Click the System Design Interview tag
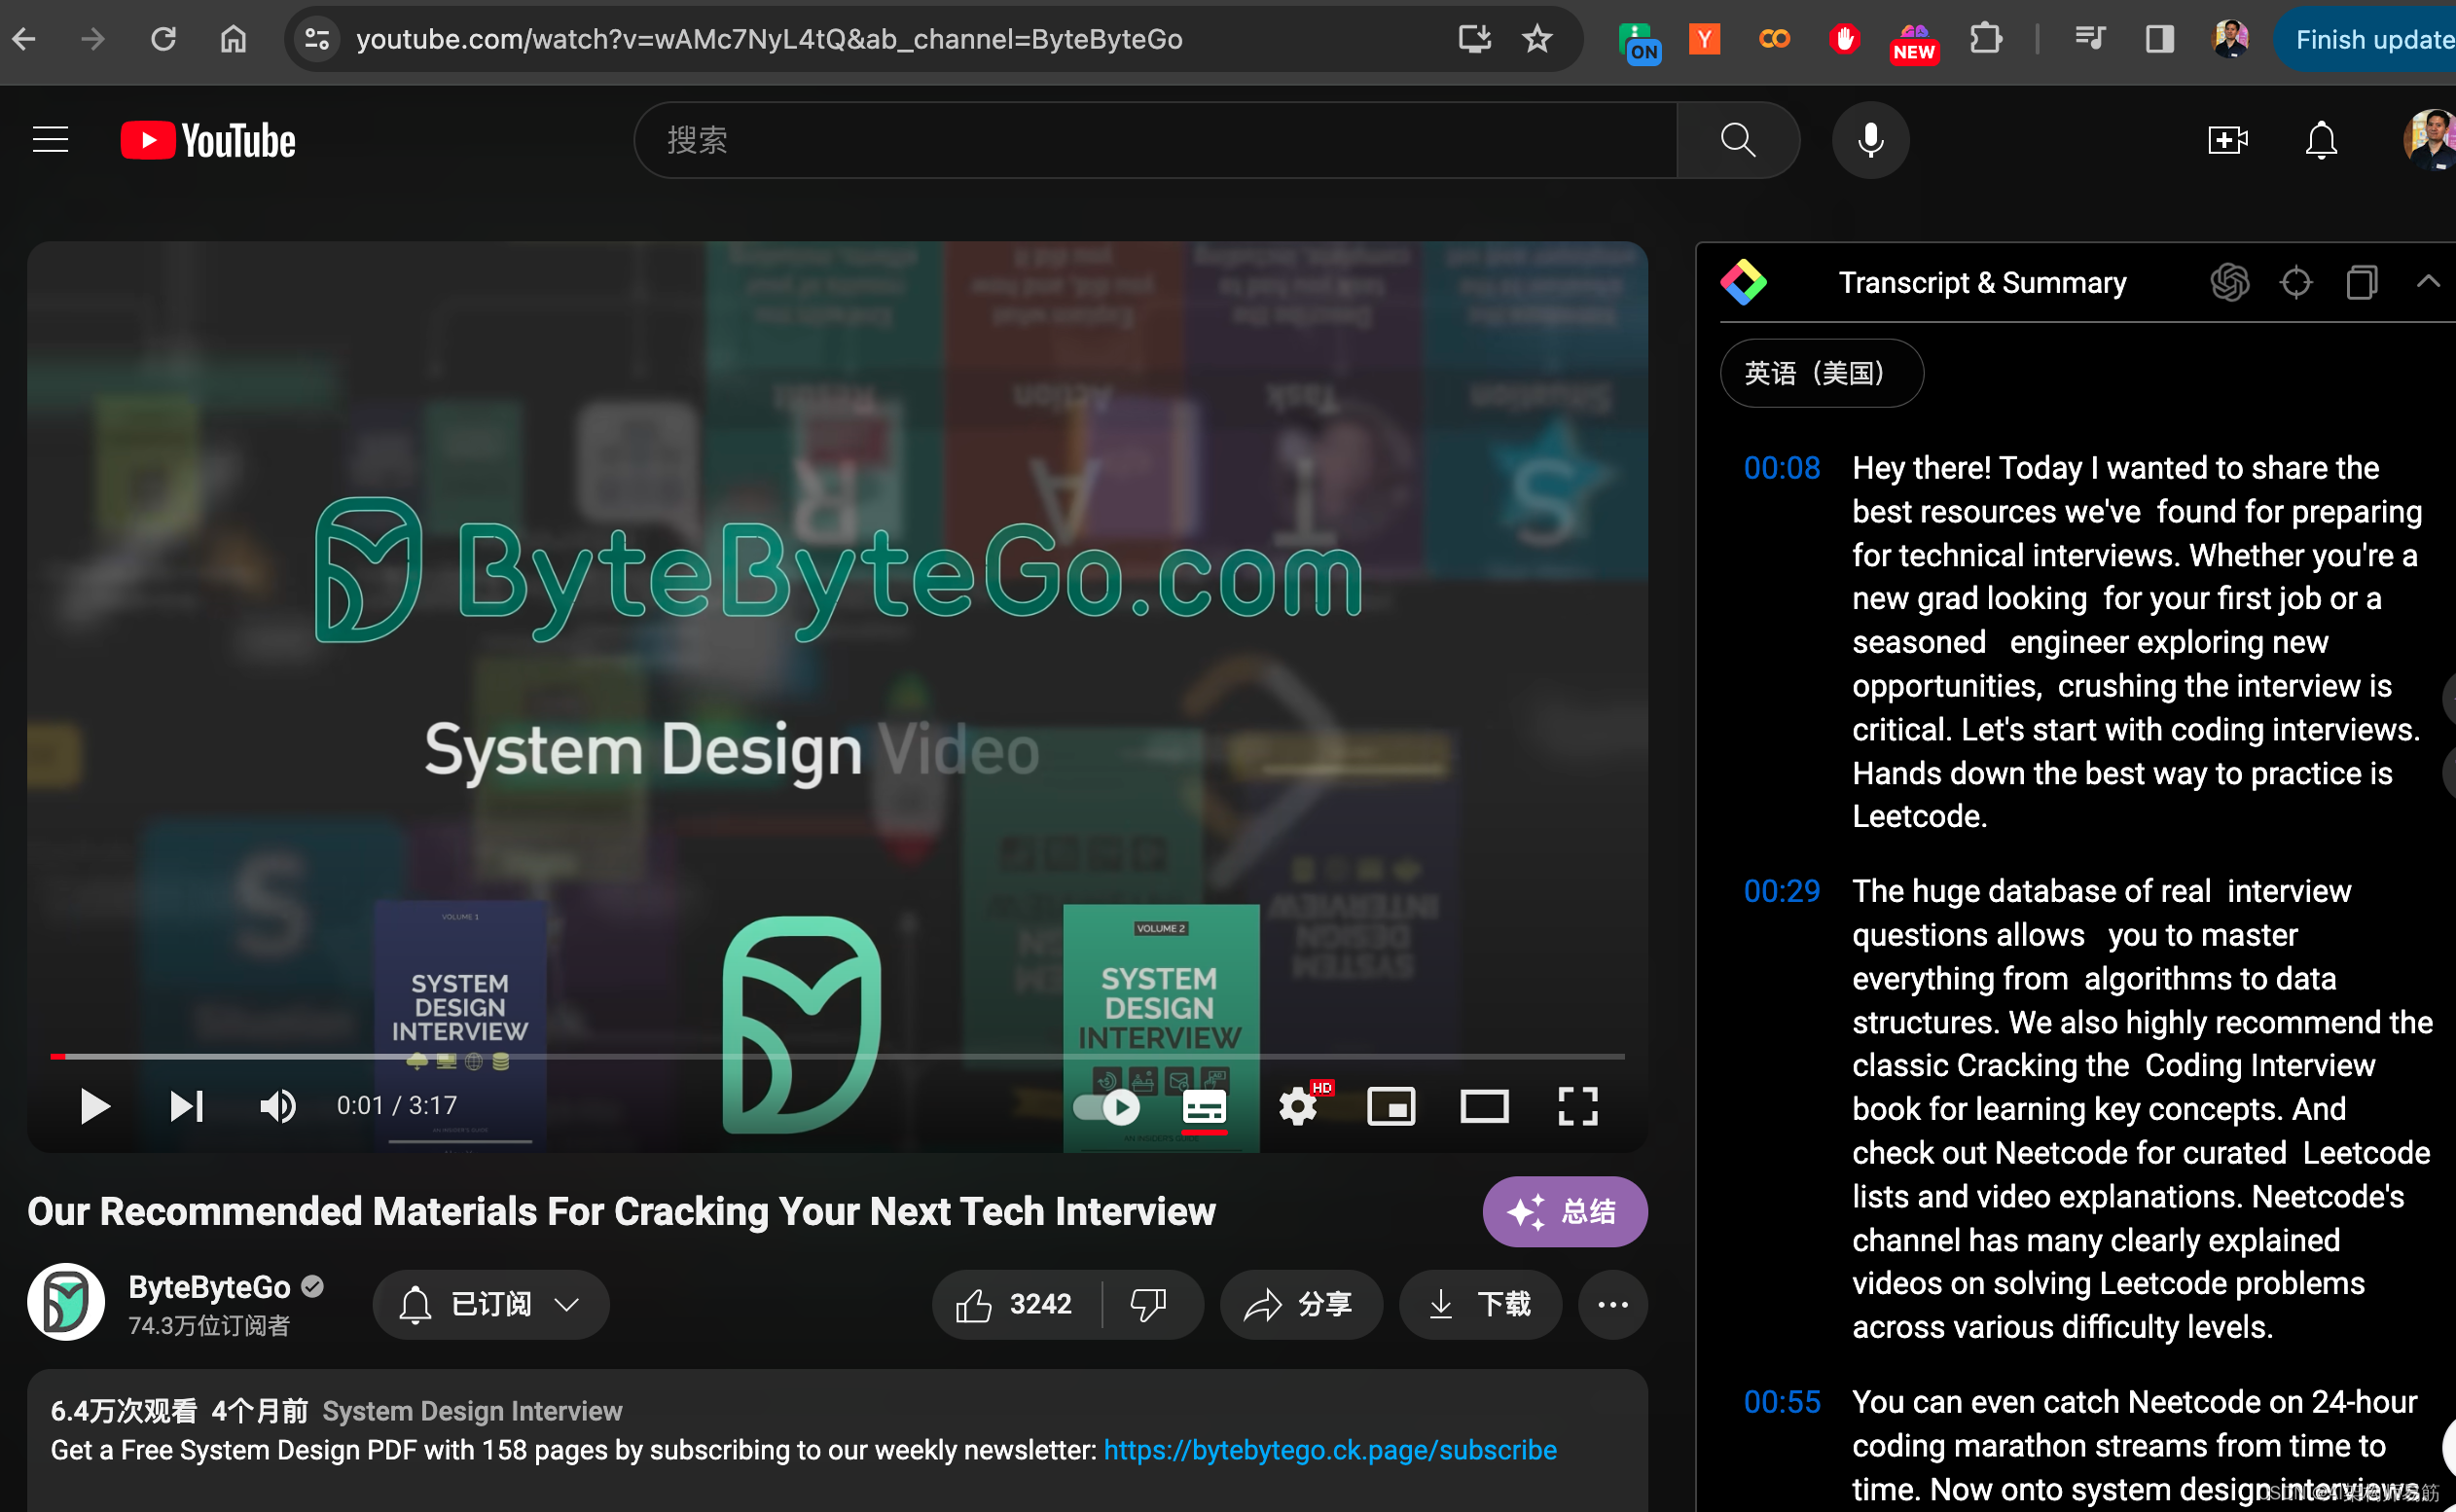The width and height of the screenshot is (2456, 1512). [x=472, y=1410]
